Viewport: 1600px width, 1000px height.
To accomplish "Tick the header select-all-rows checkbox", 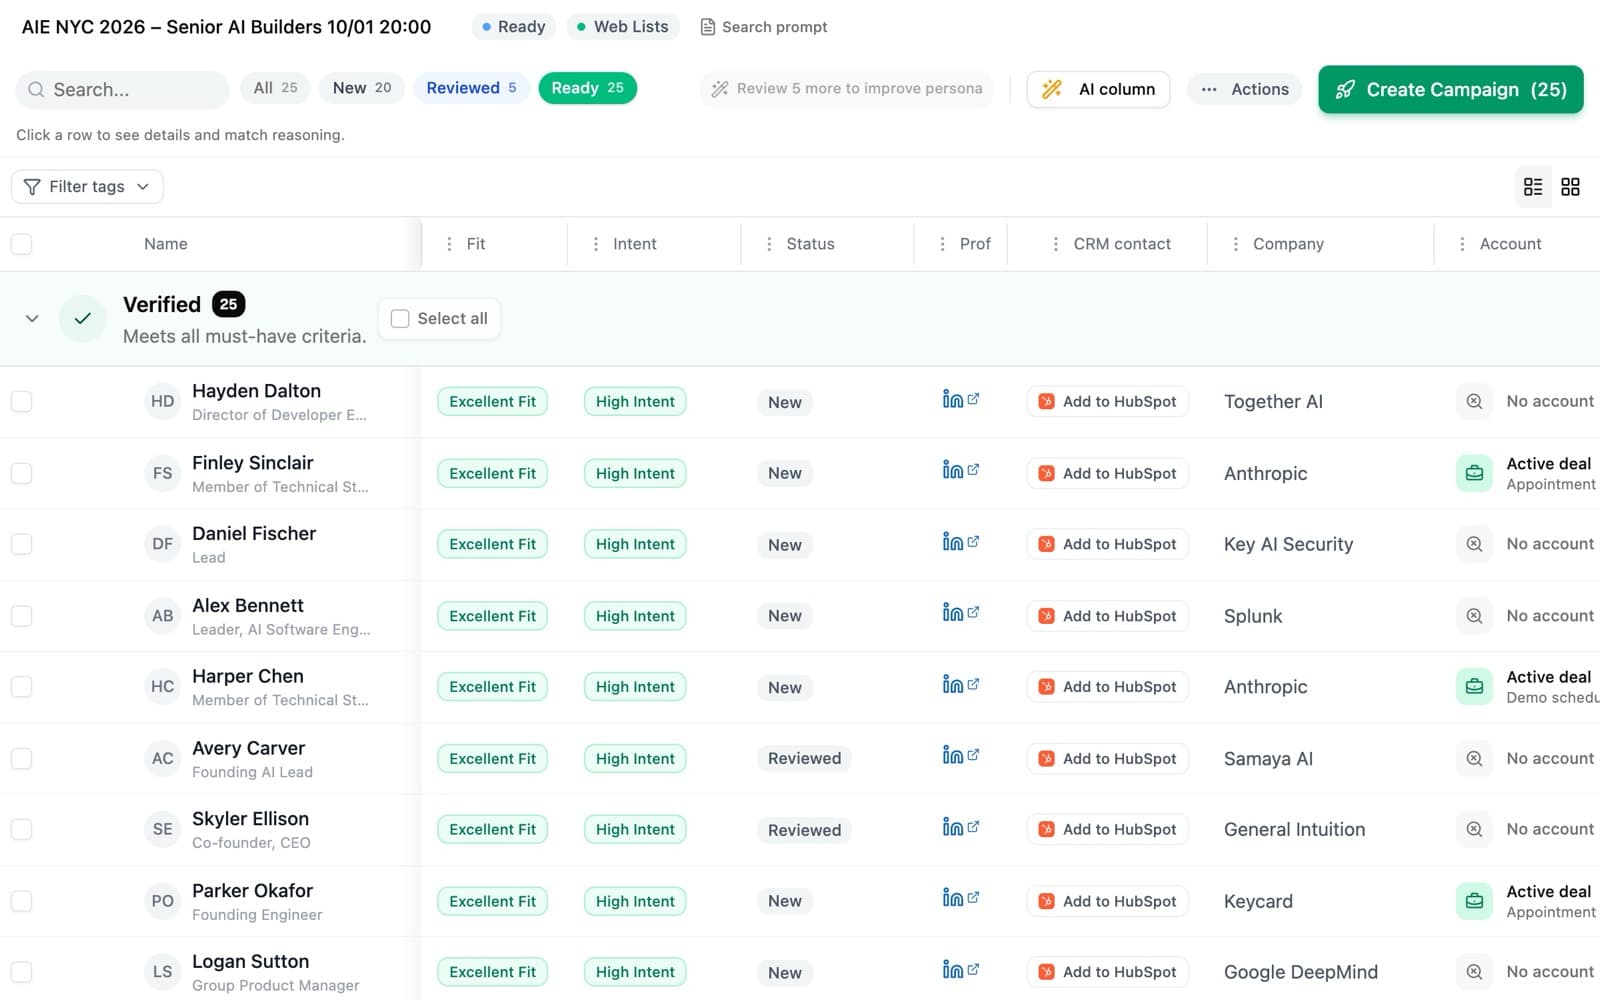I will [21, 244].
